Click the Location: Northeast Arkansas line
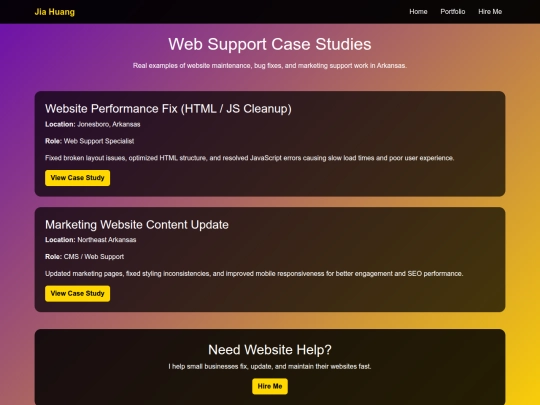Viewport: 540px width, 405px height. click(91, 240)
